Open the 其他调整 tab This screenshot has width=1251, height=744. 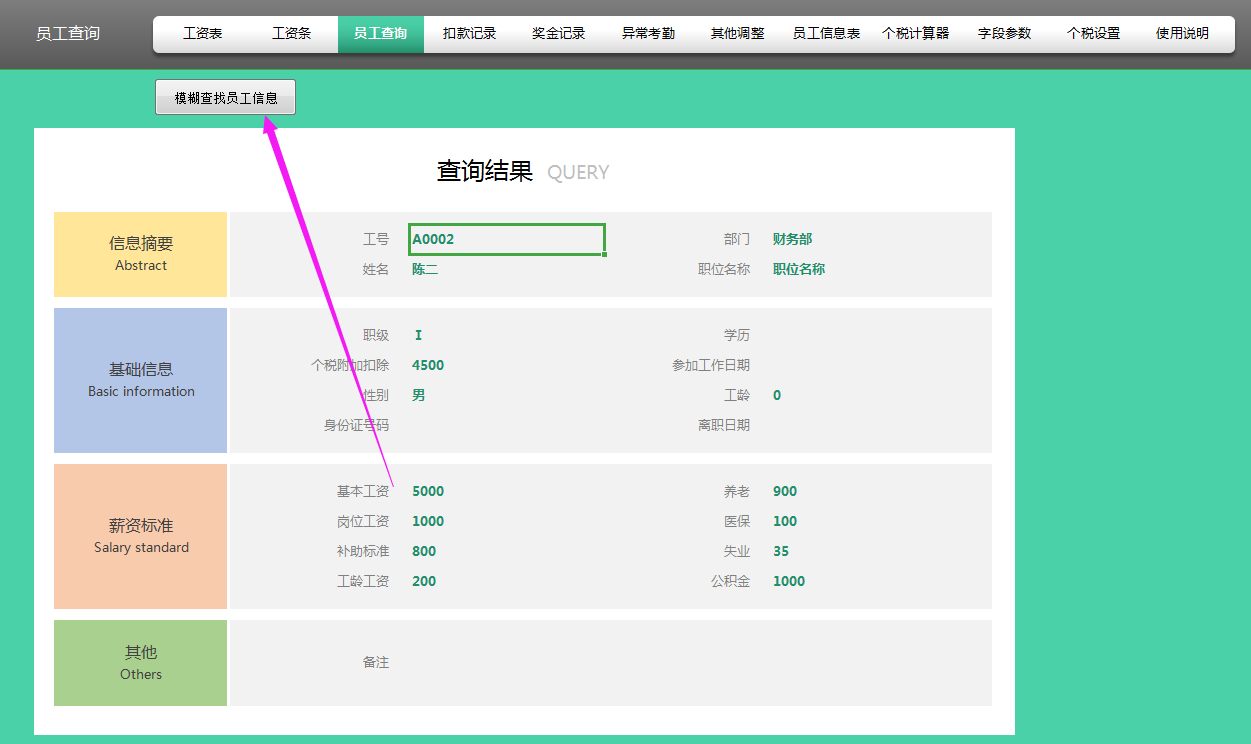(x=736, y=32)
